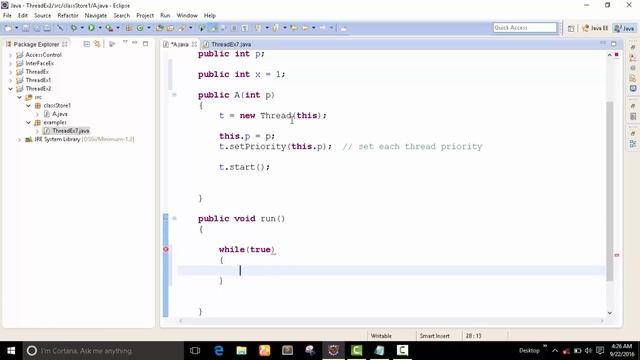This screenshot has width=640, height=360.
Task: Collapse the run() method fold marker
Action: (174, 218)
